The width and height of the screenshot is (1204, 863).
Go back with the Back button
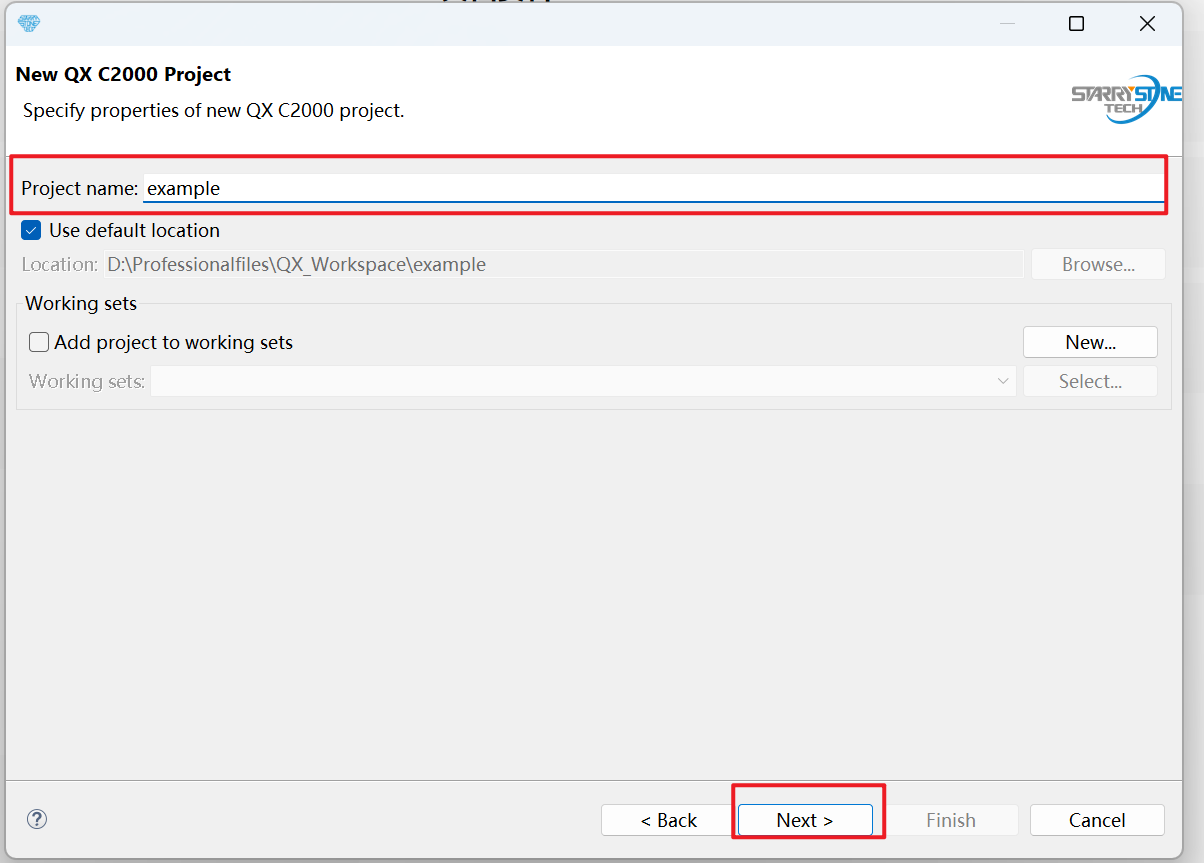coord(668,820)
